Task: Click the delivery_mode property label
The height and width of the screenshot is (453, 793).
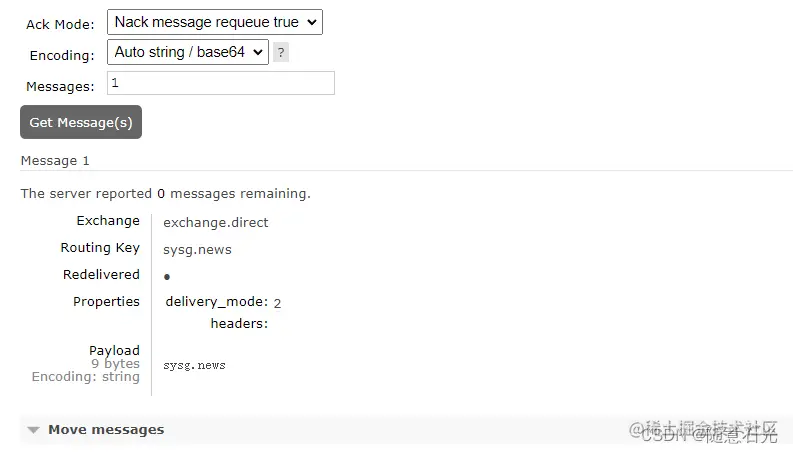Action: pyautogui.click(x=216, y=302)
